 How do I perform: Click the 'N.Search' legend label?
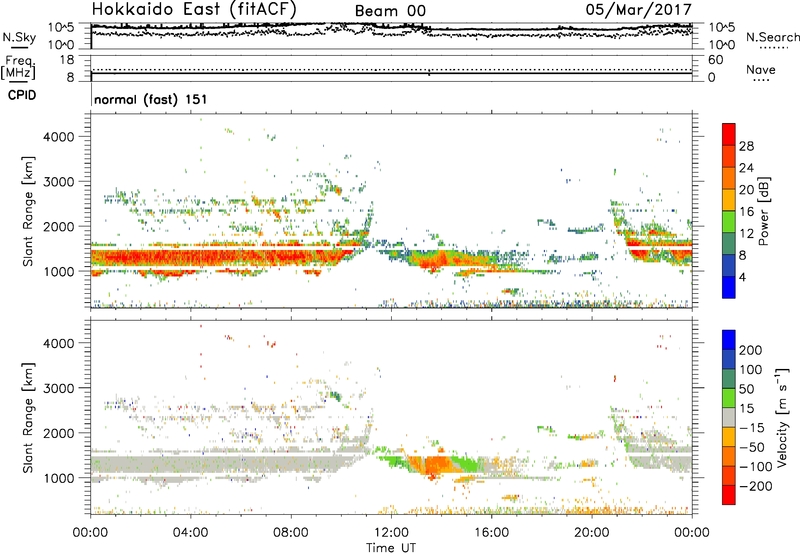772,37
